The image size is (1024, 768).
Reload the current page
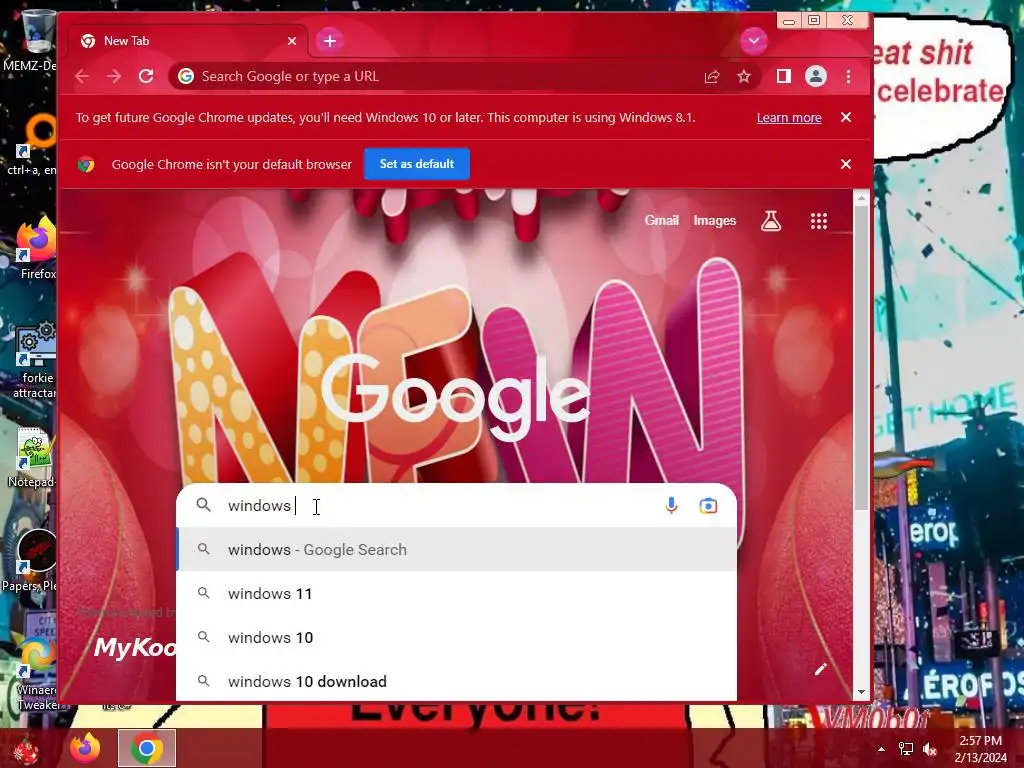146,76
